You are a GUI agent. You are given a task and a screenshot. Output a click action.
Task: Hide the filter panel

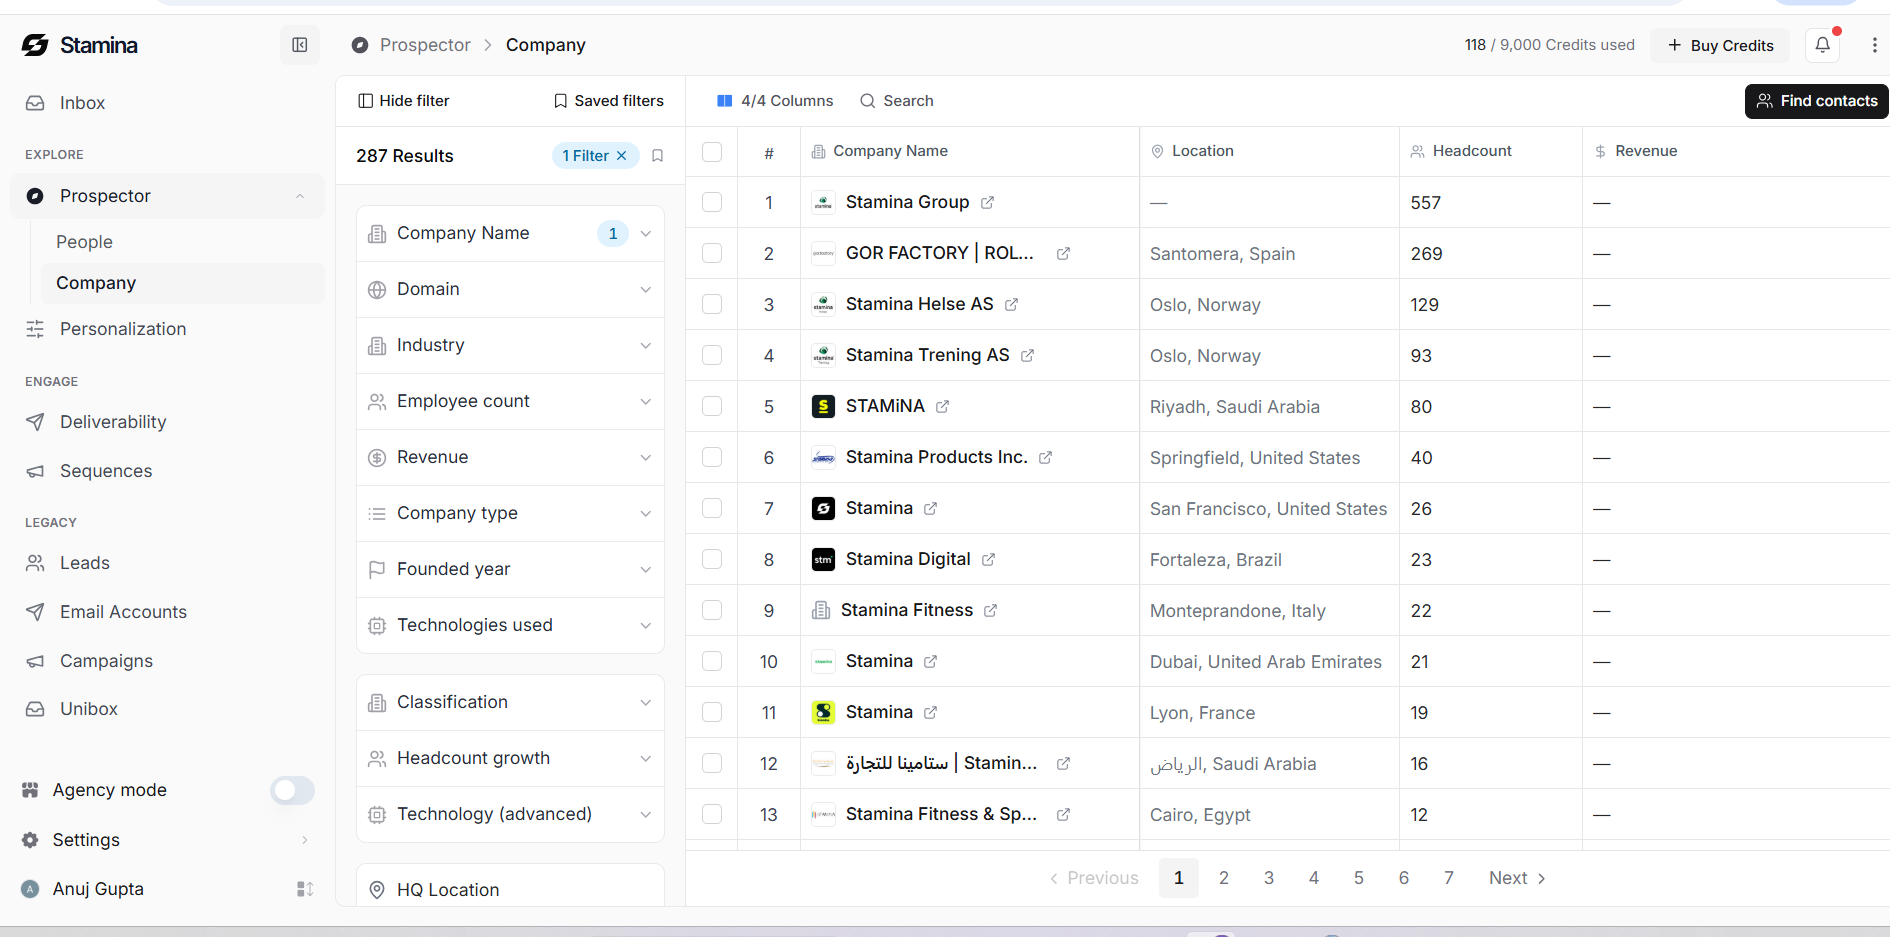(x=404, y=101)
